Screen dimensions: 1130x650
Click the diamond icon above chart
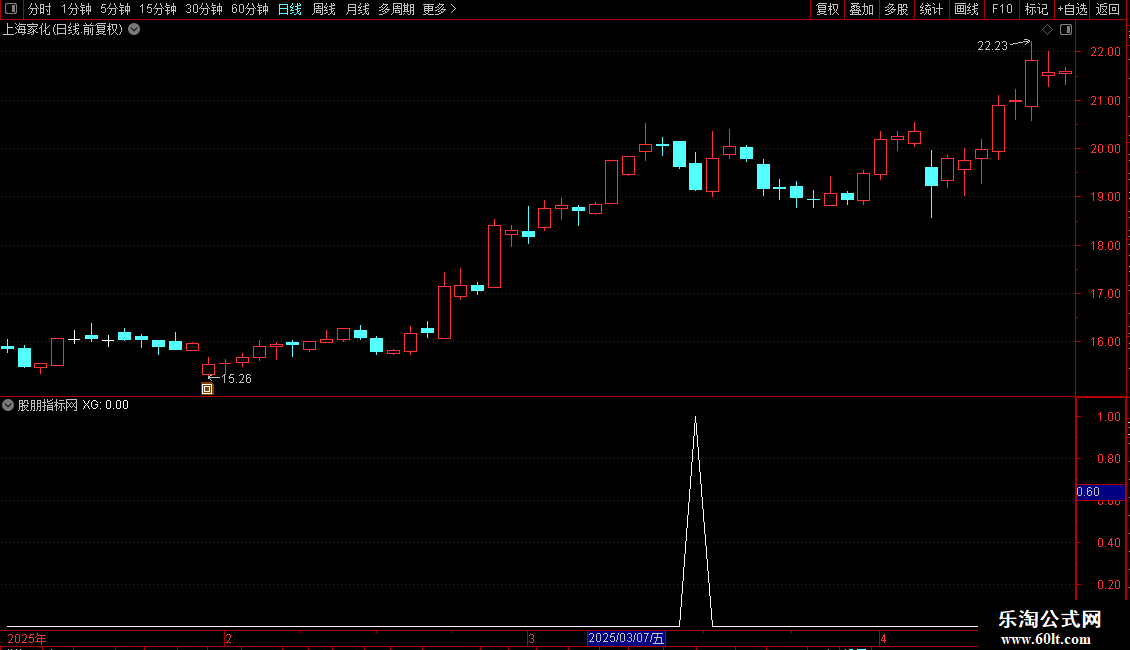tap(1048, 30)
